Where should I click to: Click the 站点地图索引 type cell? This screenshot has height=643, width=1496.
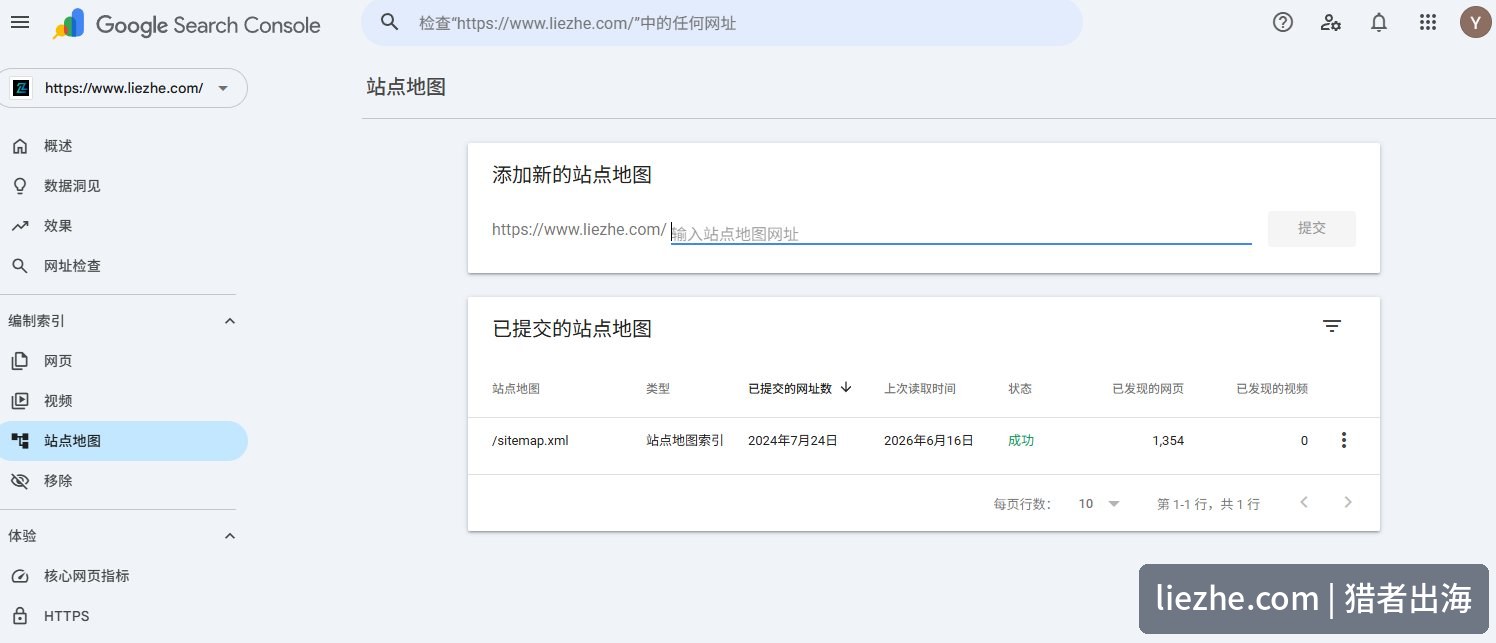tap(685, 440)
